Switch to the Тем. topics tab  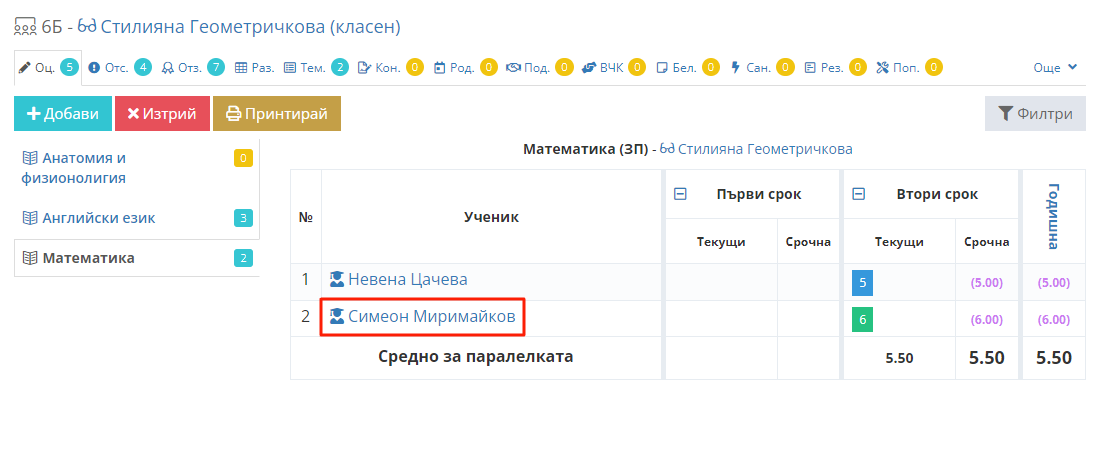pos(316,68)
